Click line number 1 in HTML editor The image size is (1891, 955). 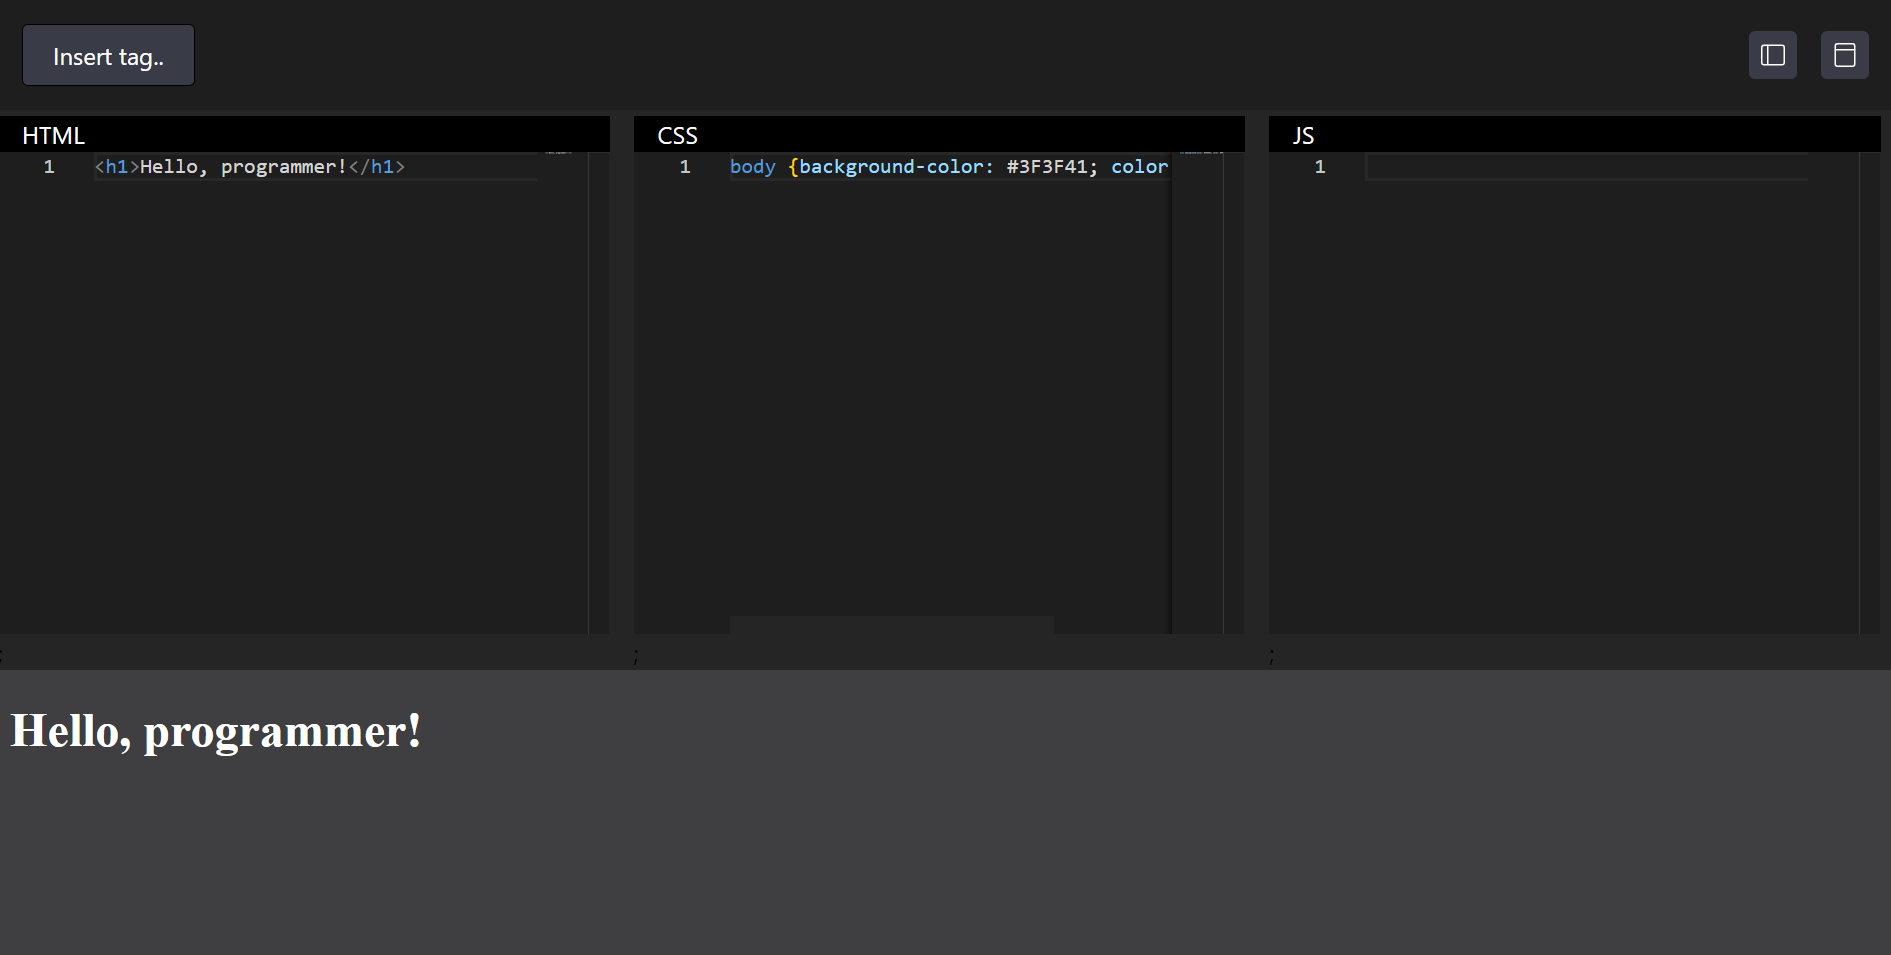pos(49,167)
